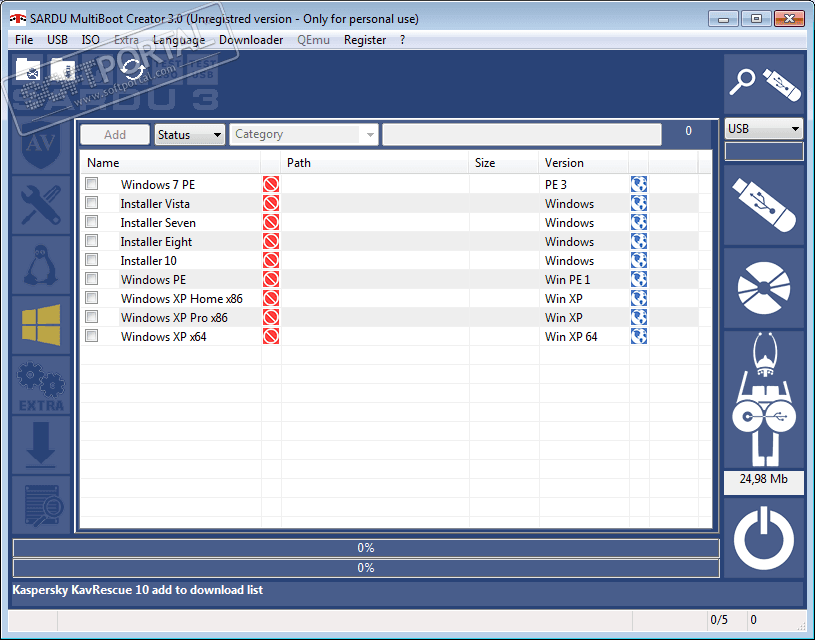Click the Create ISO disc icon
The image size is (815, 640).
tap(764, 288)
